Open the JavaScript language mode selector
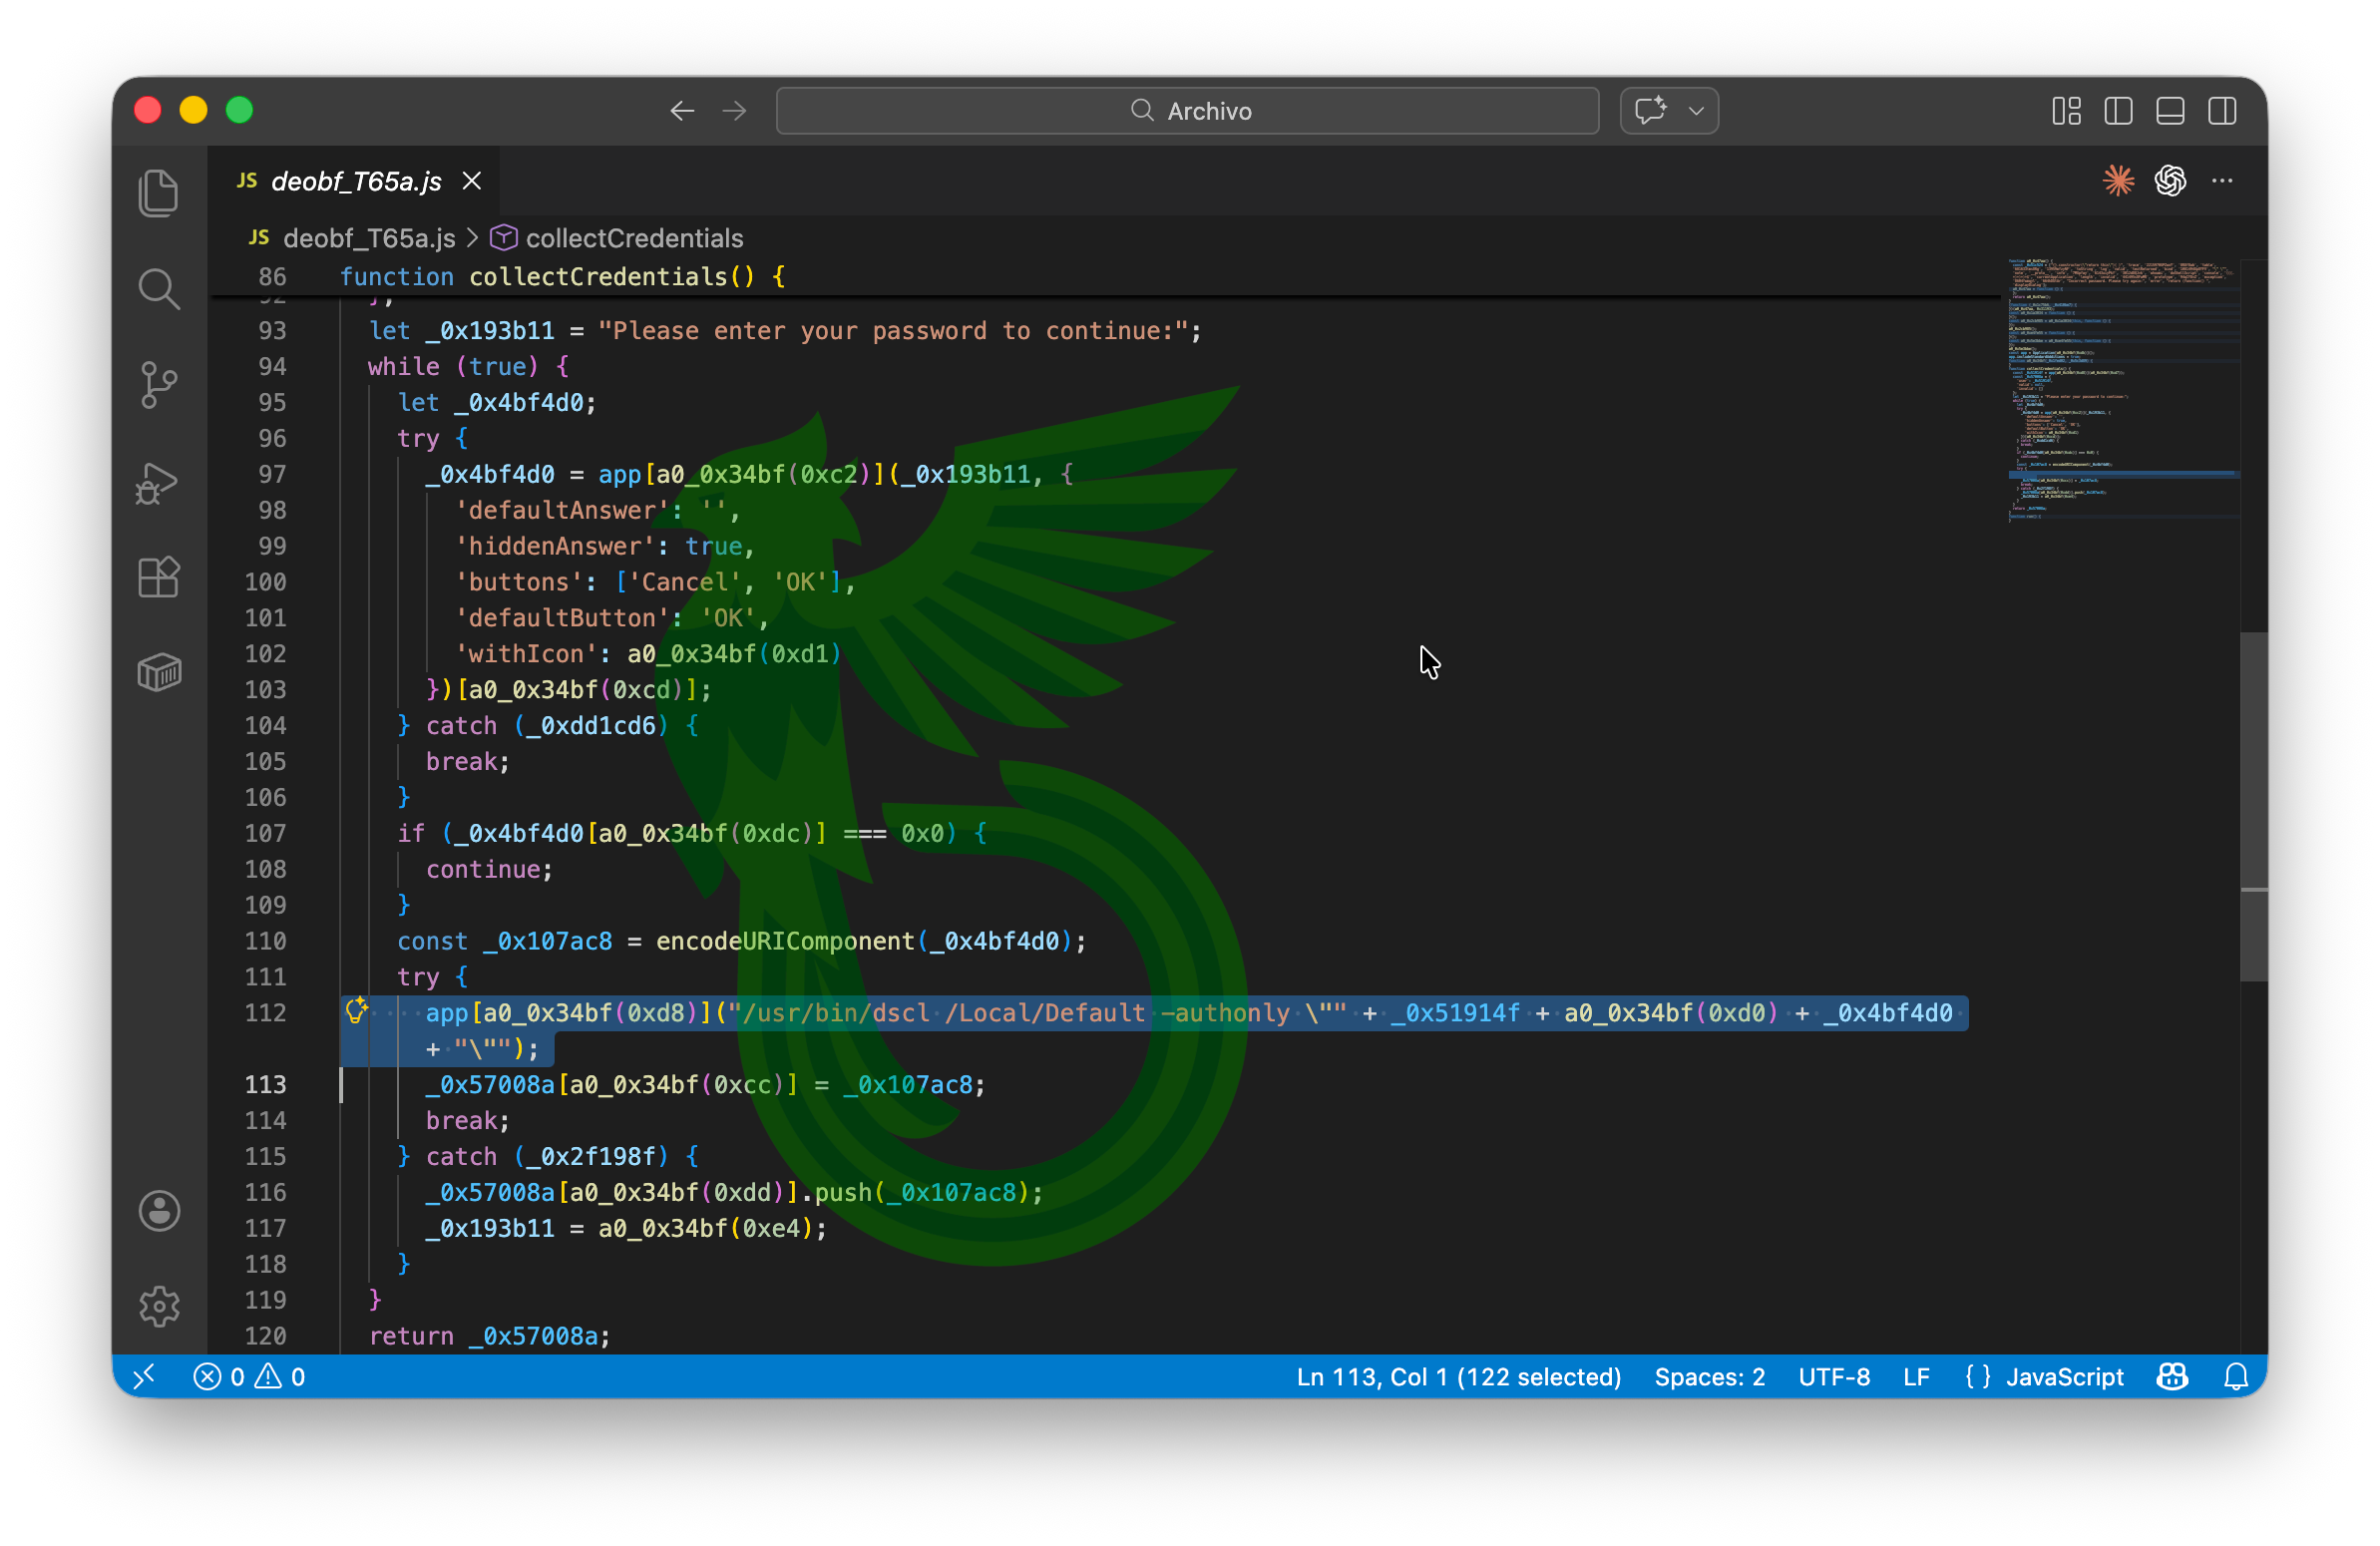This screenshot has width=2380, height=1546. [2064, 1377]
